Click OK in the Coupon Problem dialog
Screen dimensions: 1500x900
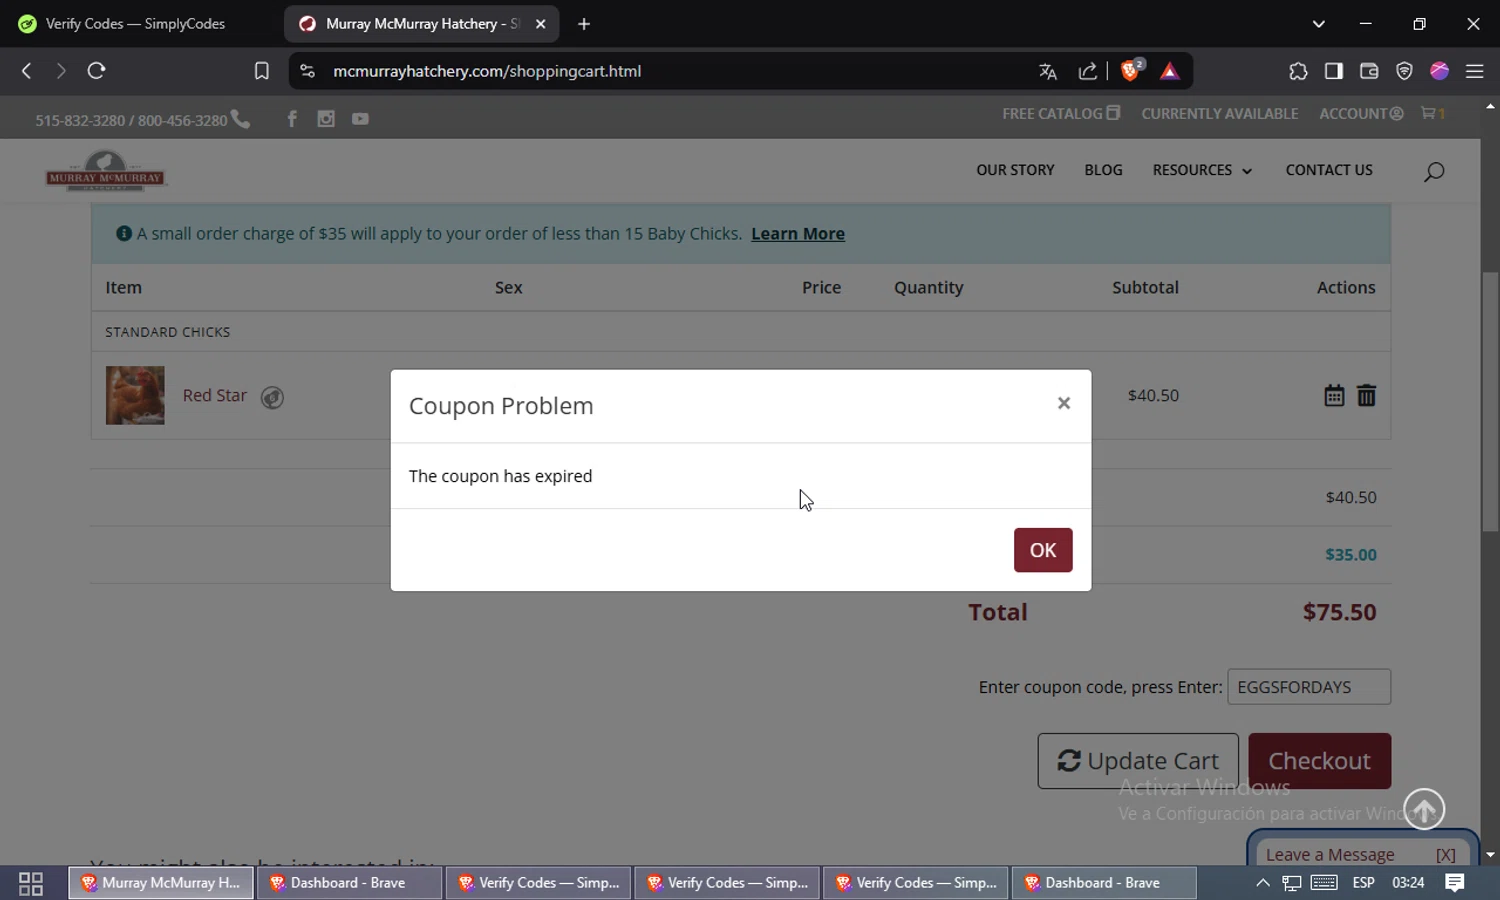(x=1043, y=550)
